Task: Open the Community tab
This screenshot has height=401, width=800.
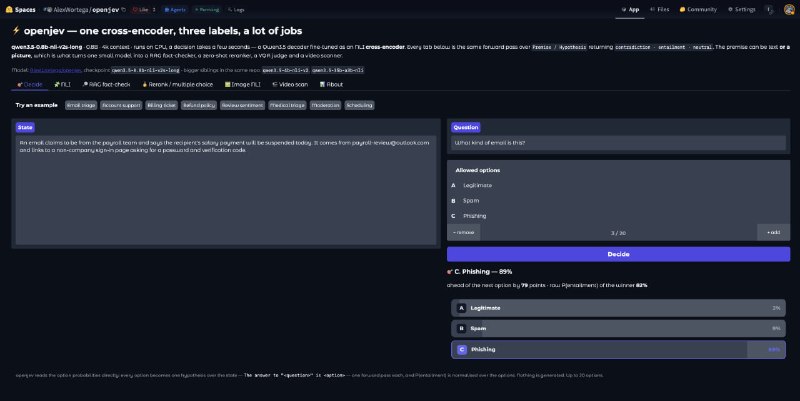Action: [698, 9]
